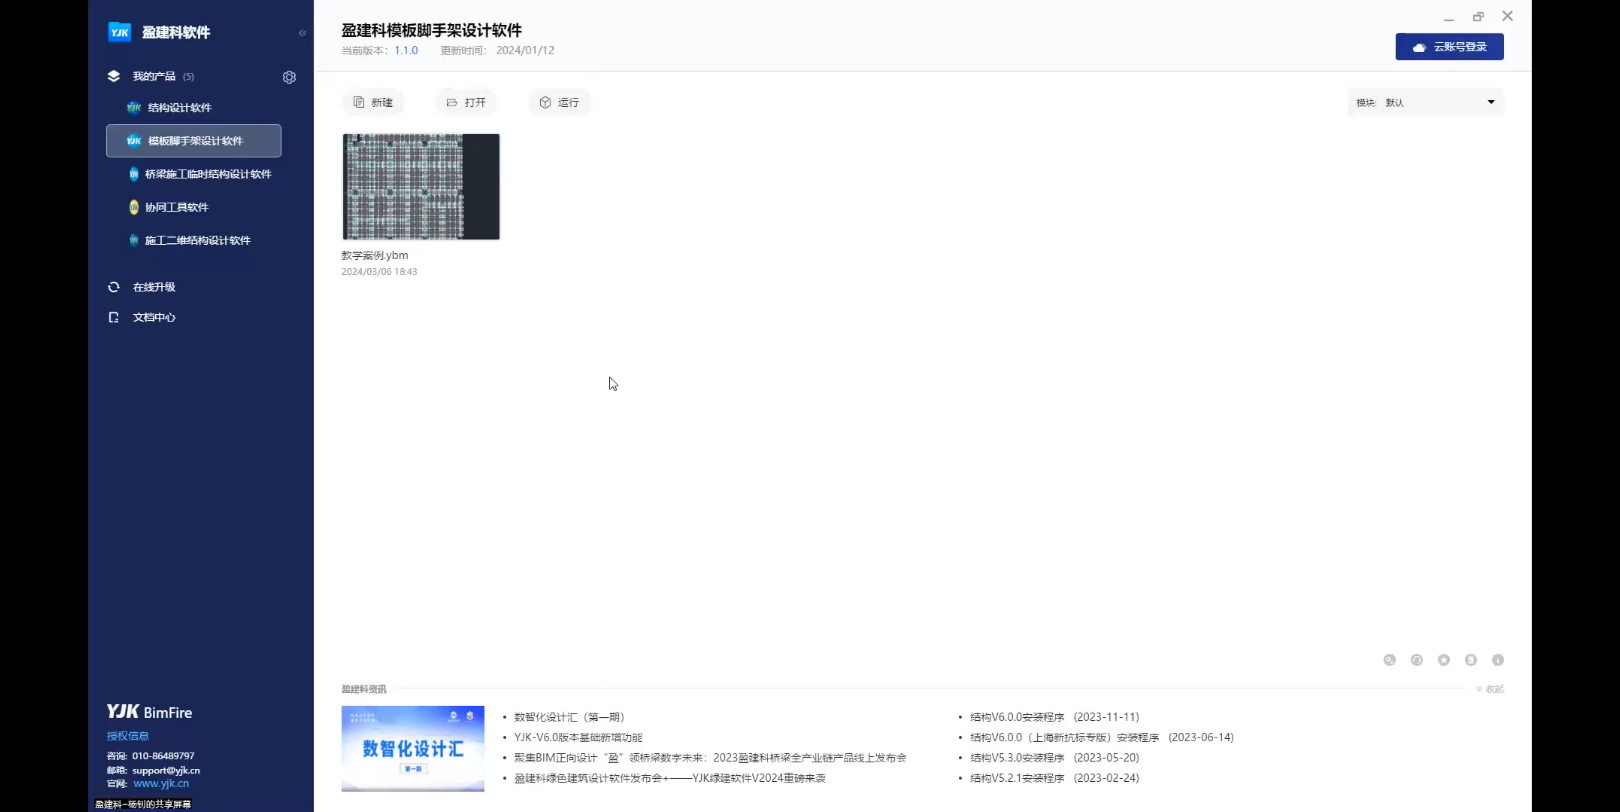Collapse the sidebar with the double-chevron arrow
1620x812 pixels.
[x=302, y=33]
